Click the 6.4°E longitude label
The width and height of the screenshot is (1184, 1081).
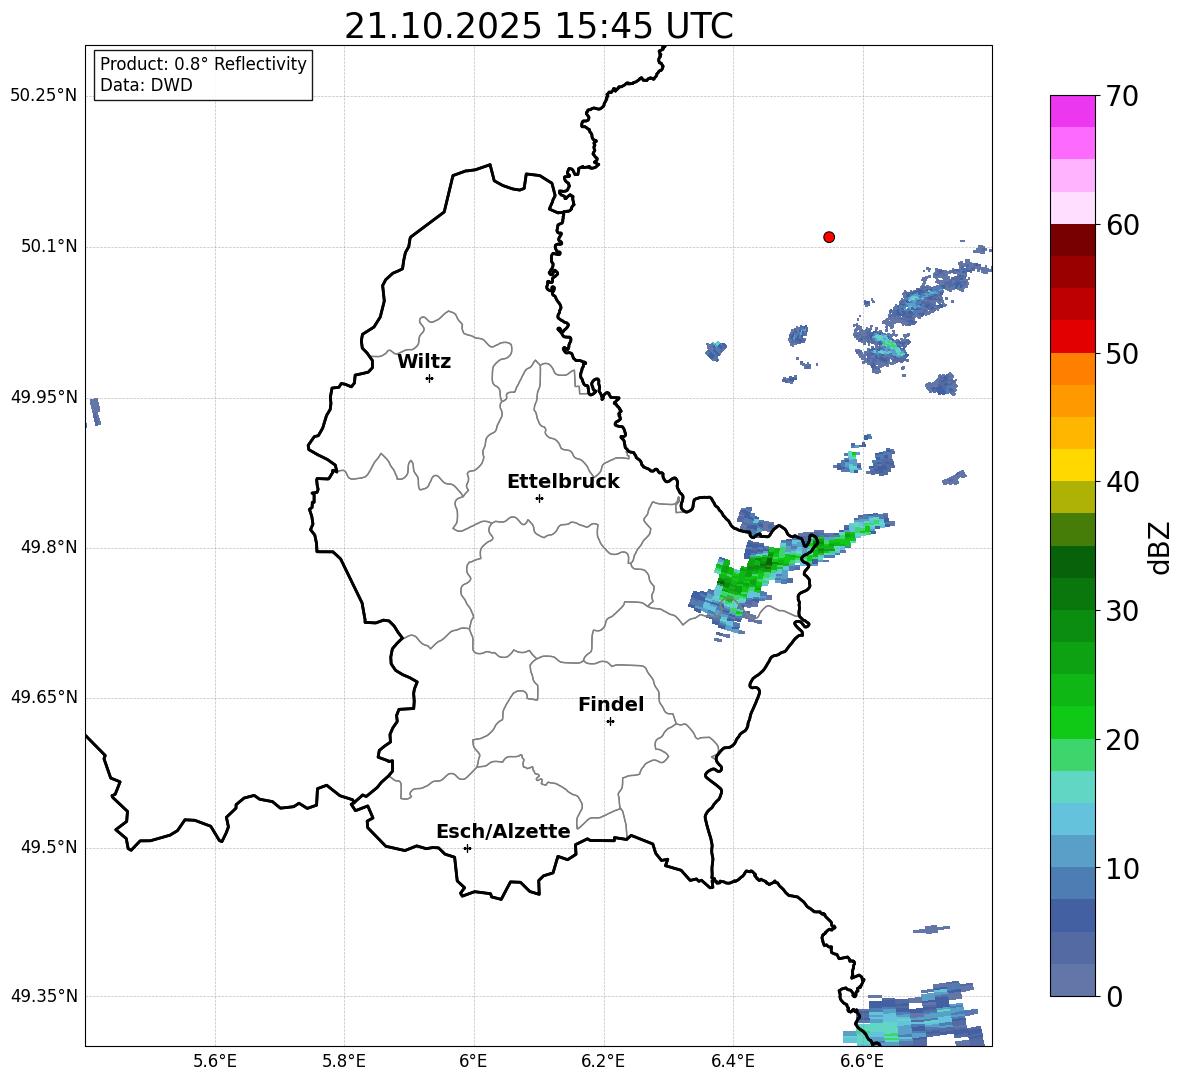(732, 1061)
